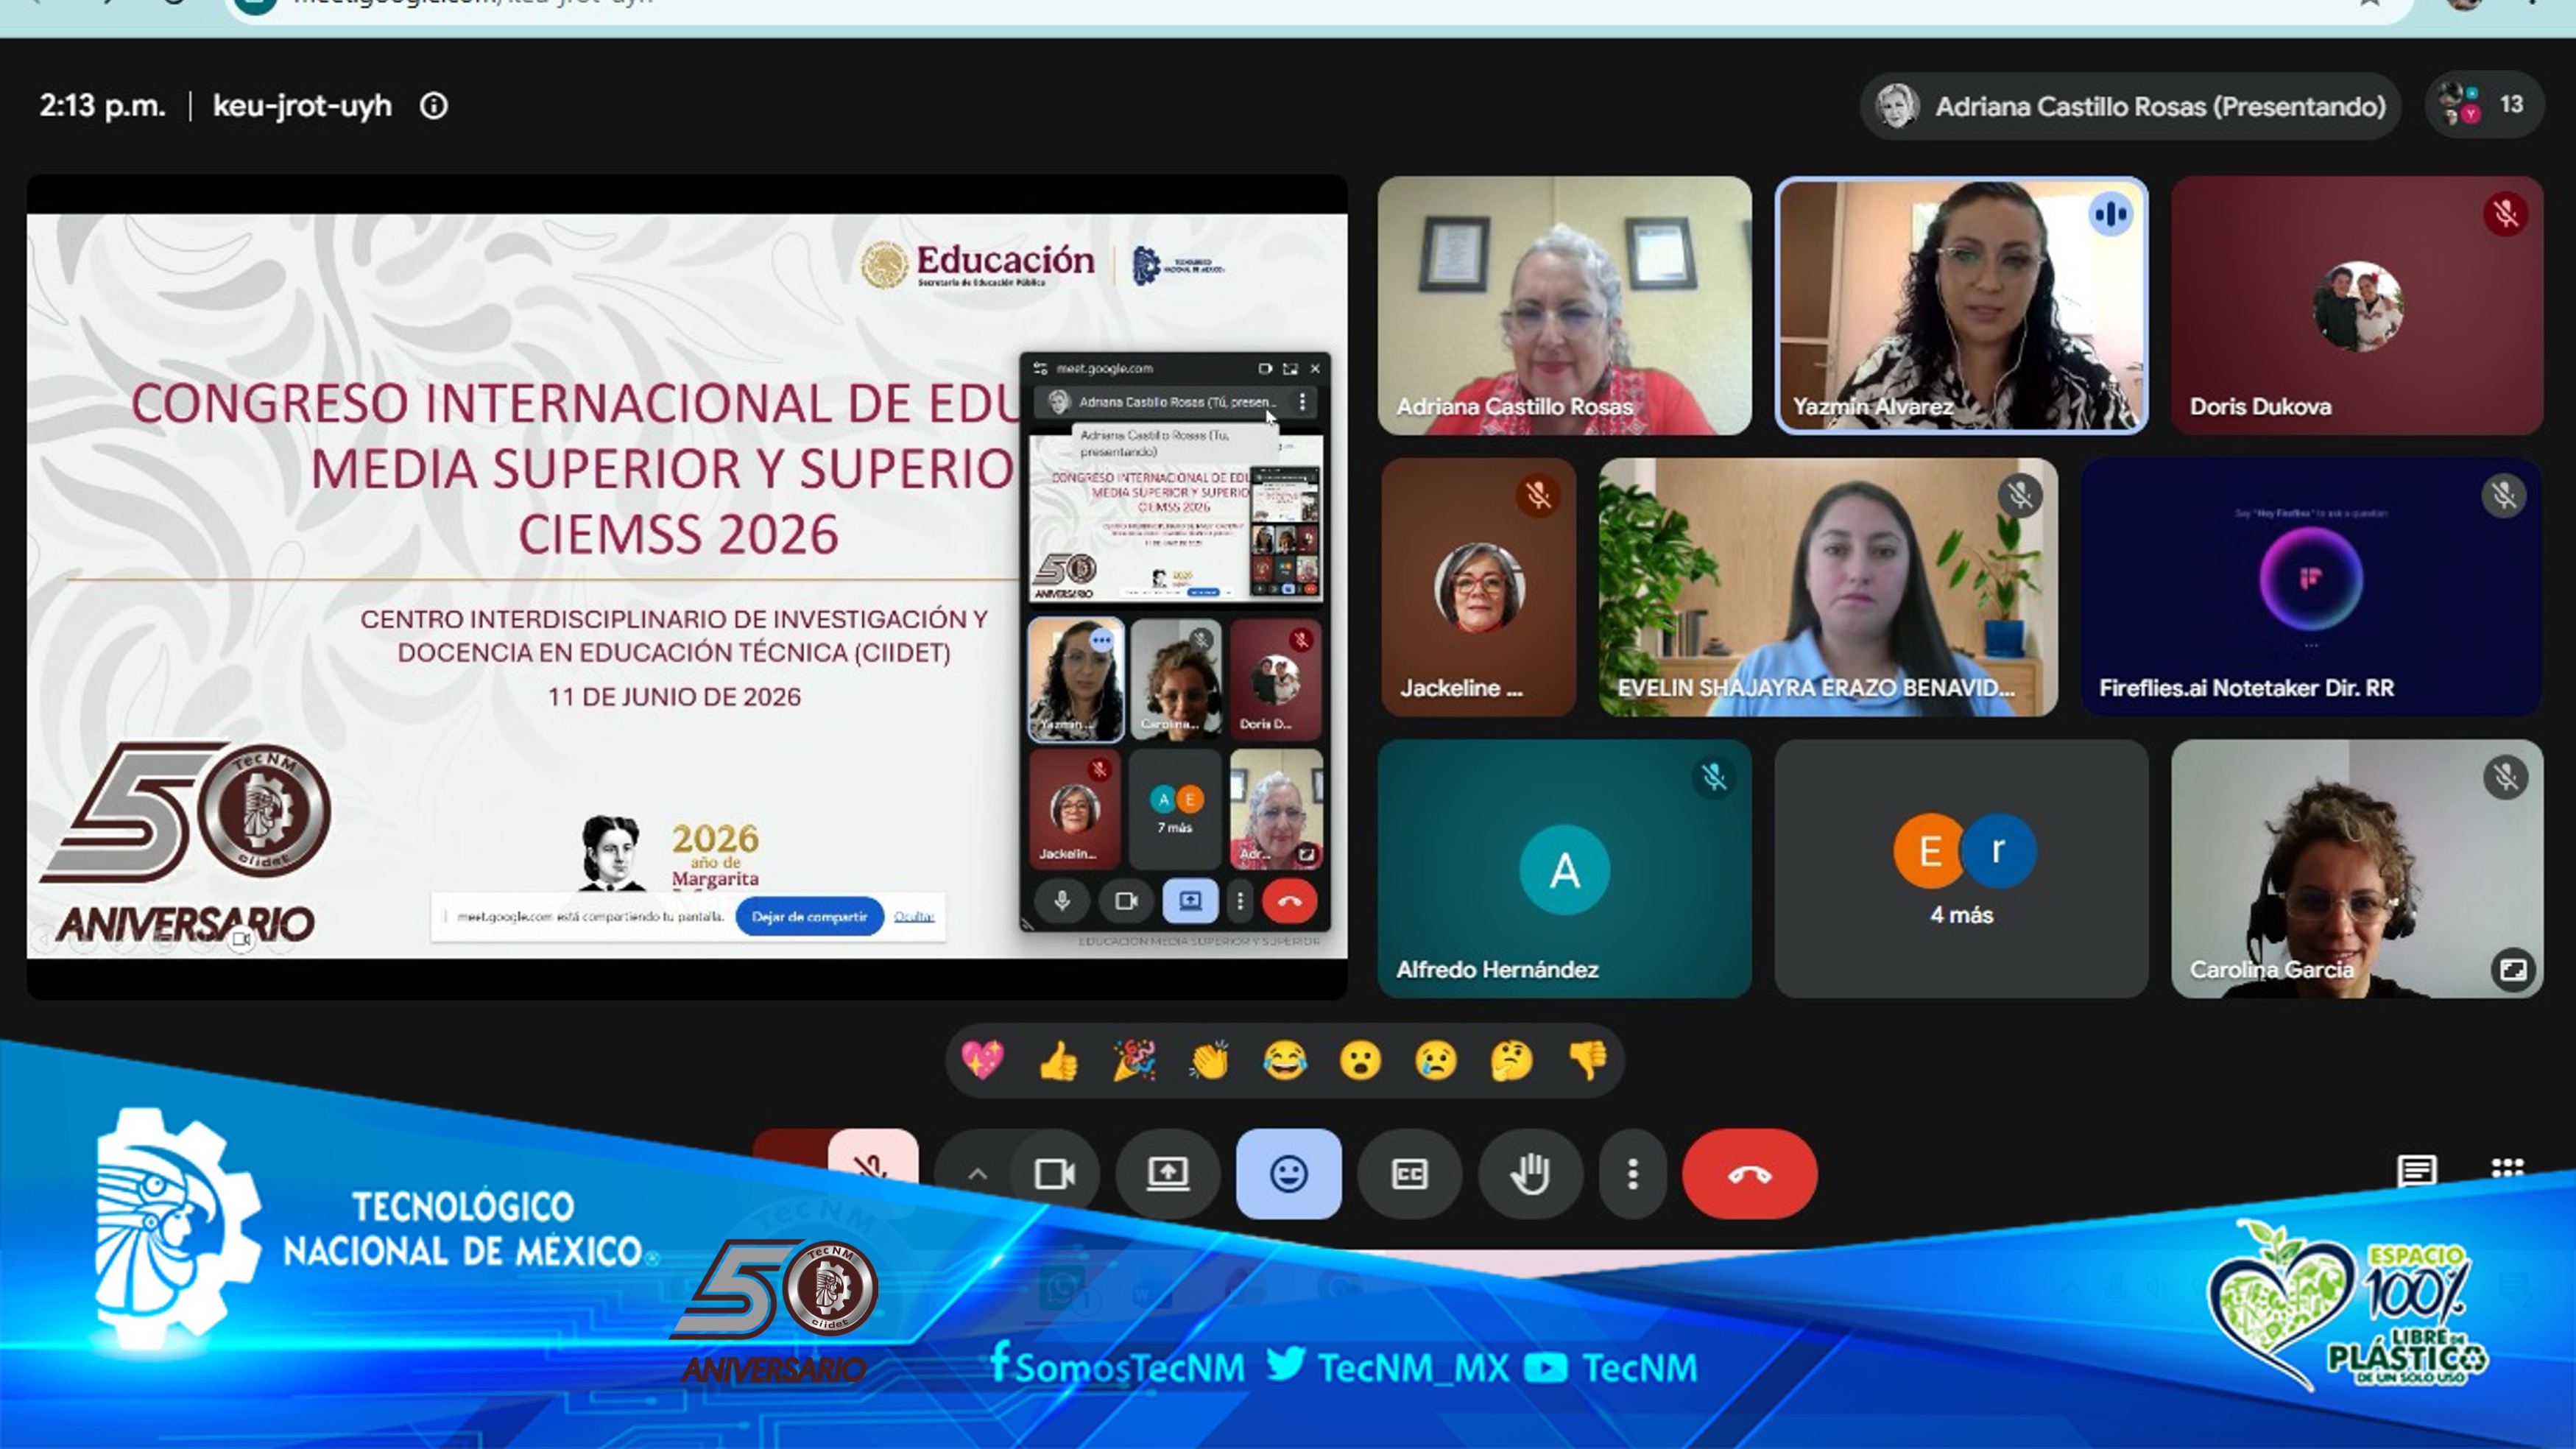2576x1449 pixels.
Task: Open the activities grid icon
Action: click(2507, 1169)
